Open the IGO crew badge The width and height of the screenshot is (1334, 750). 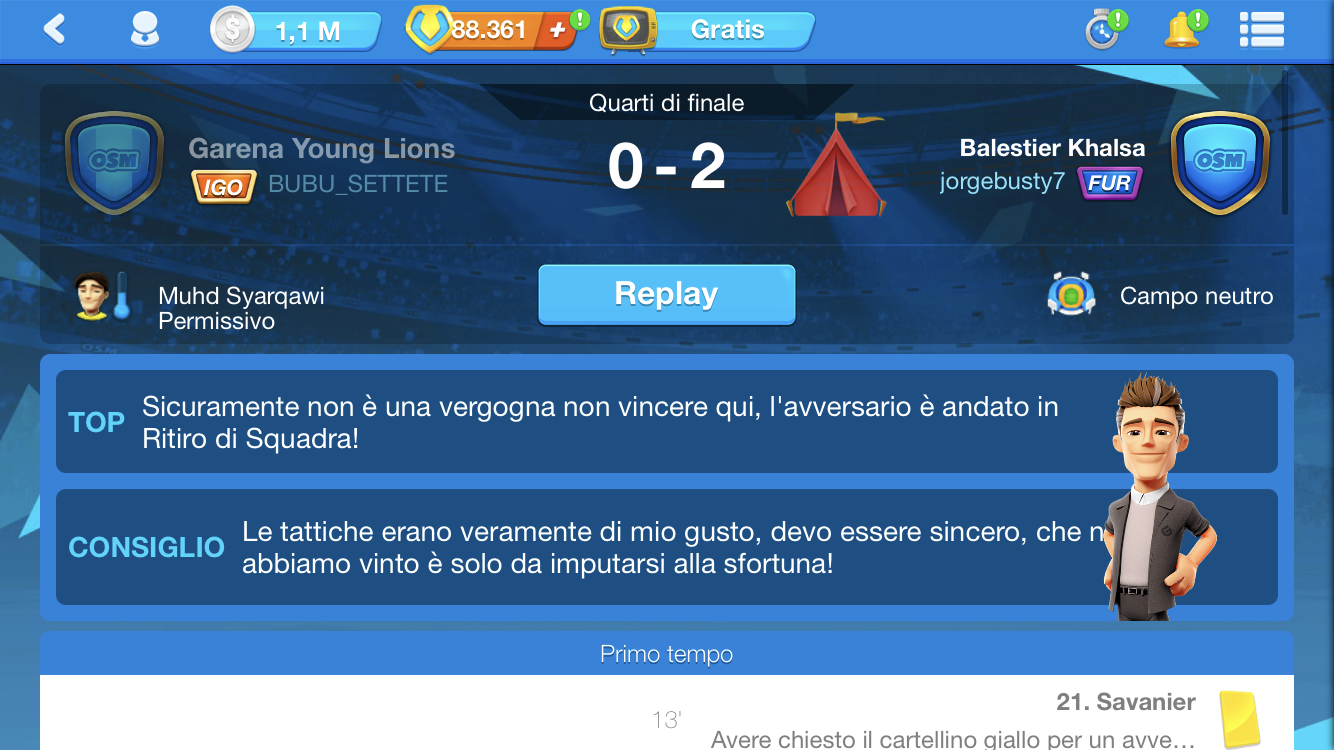coord(224,186)
